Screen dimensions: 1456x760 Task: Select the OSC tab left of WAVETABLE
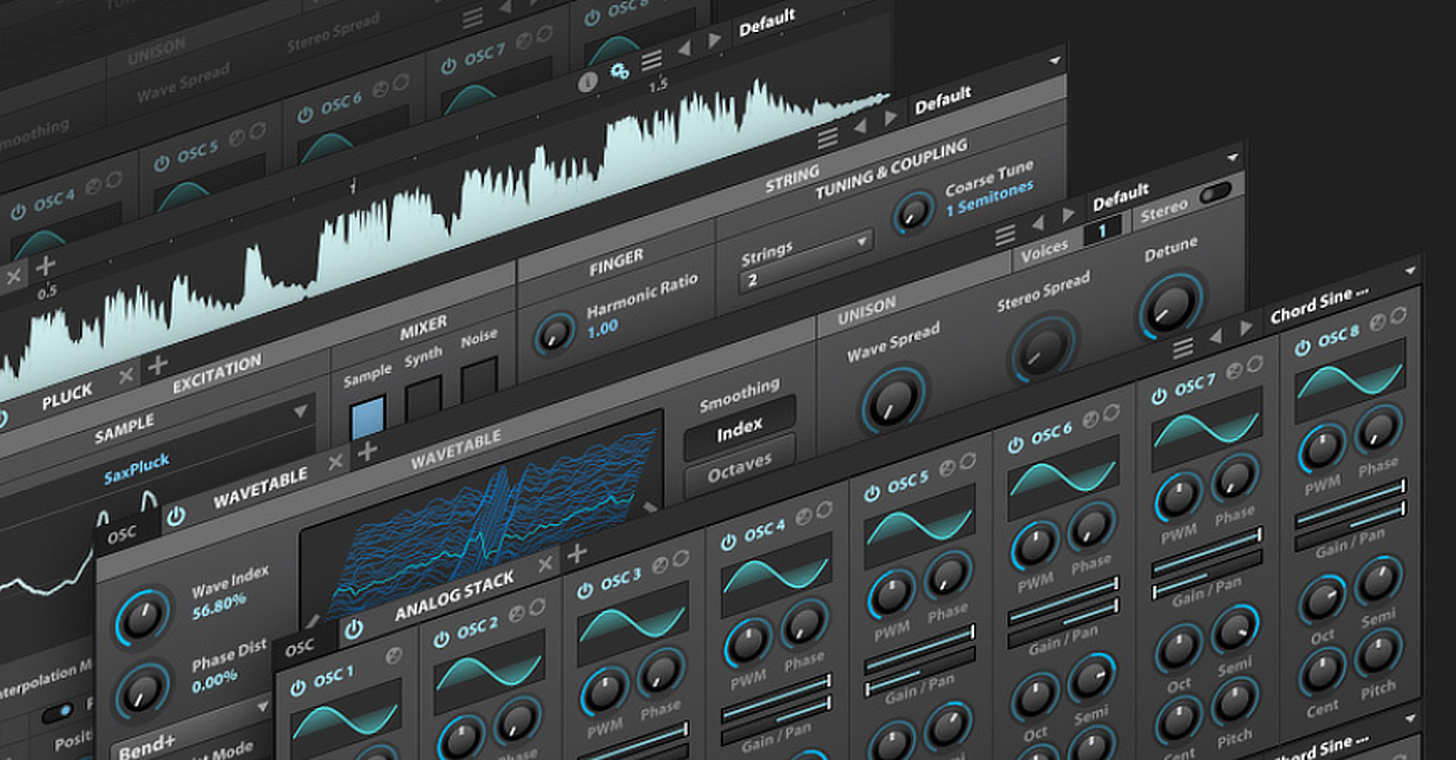coord(122,533)
